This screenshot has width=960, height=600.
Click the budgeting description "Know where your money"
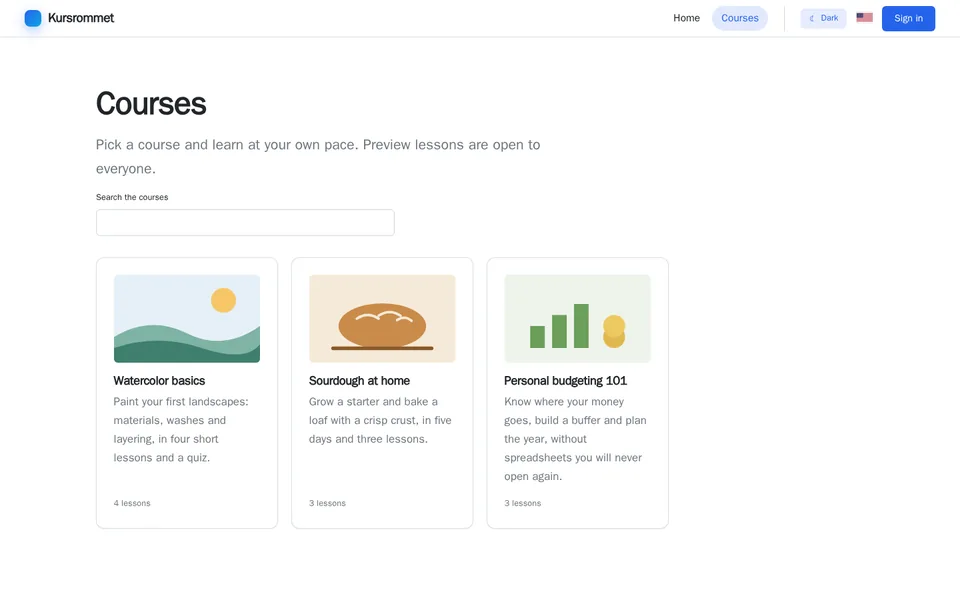point(576,439)
